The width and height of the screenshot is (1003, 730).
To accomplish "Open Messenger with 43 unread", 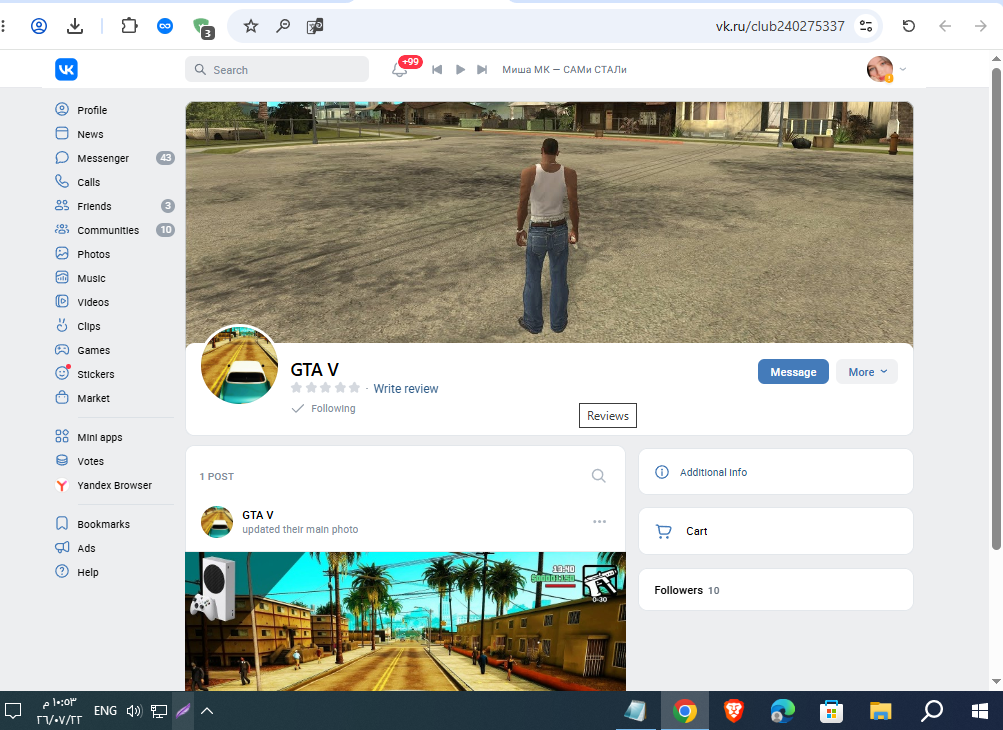I will point(115,158).
